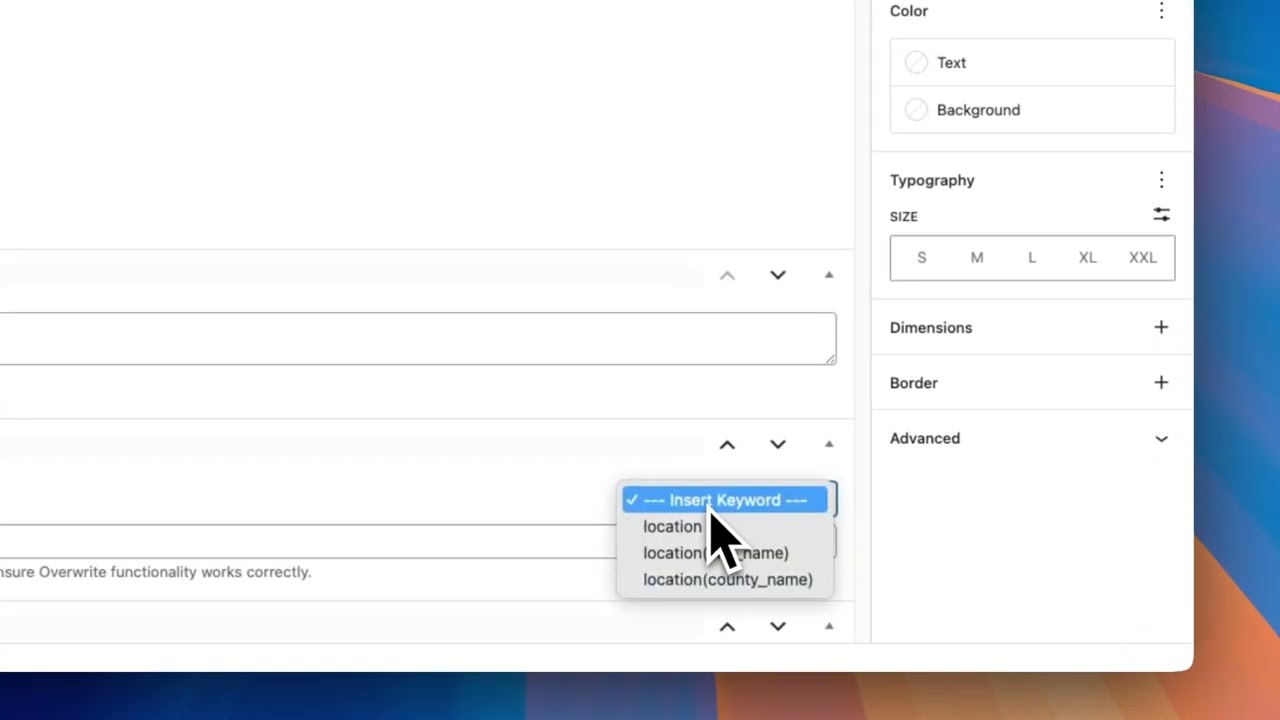
Task: Add a Dimensions setting with plus icon
Action: click(x=1161, y=327)
